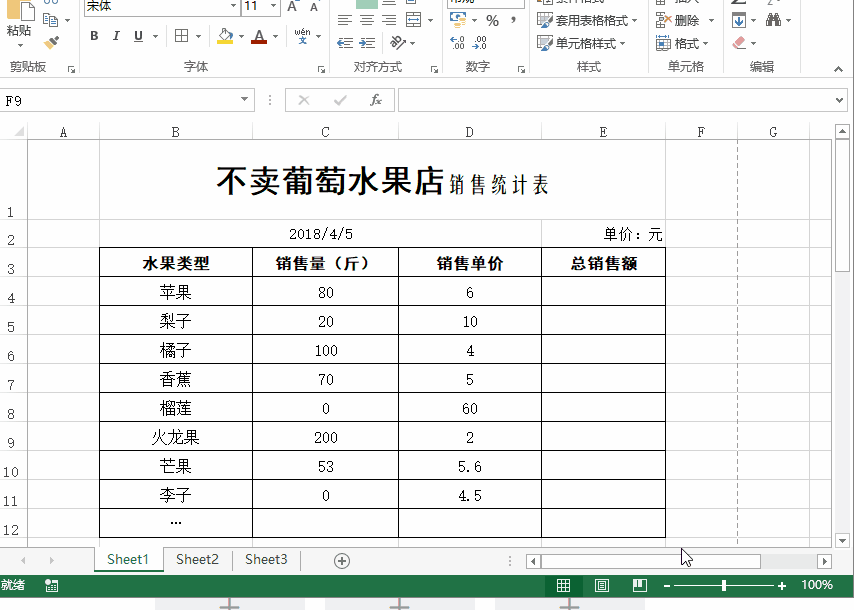Select column C header
854x610 pixels.
(x=325, y=132)
